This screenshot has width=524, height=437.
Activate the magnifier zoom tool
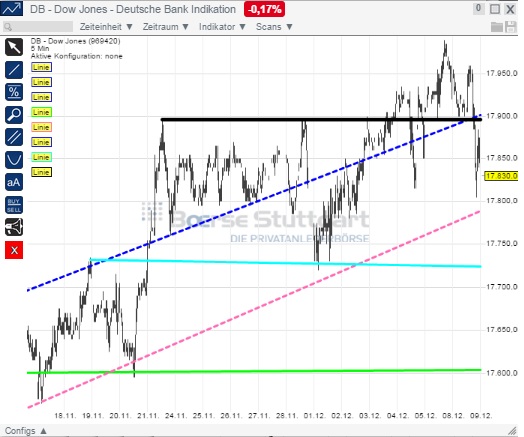coord(14,115)
